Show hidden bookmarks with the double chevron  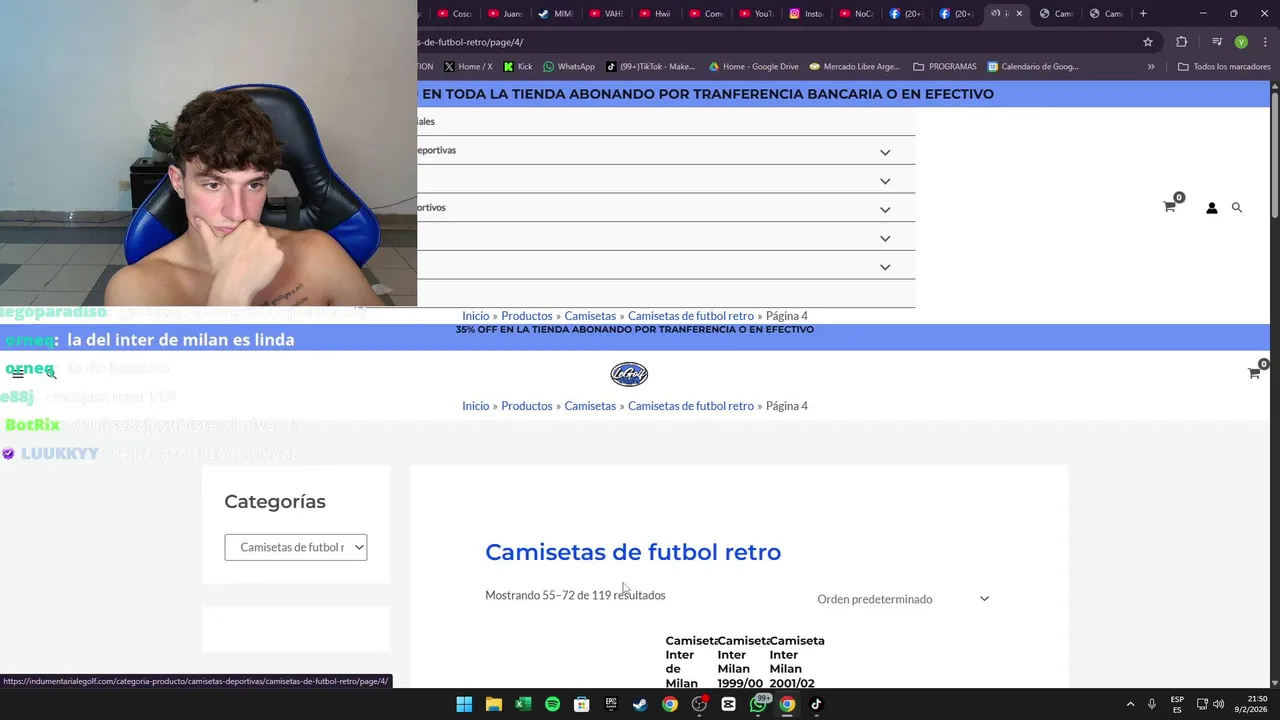[1151, 67]
